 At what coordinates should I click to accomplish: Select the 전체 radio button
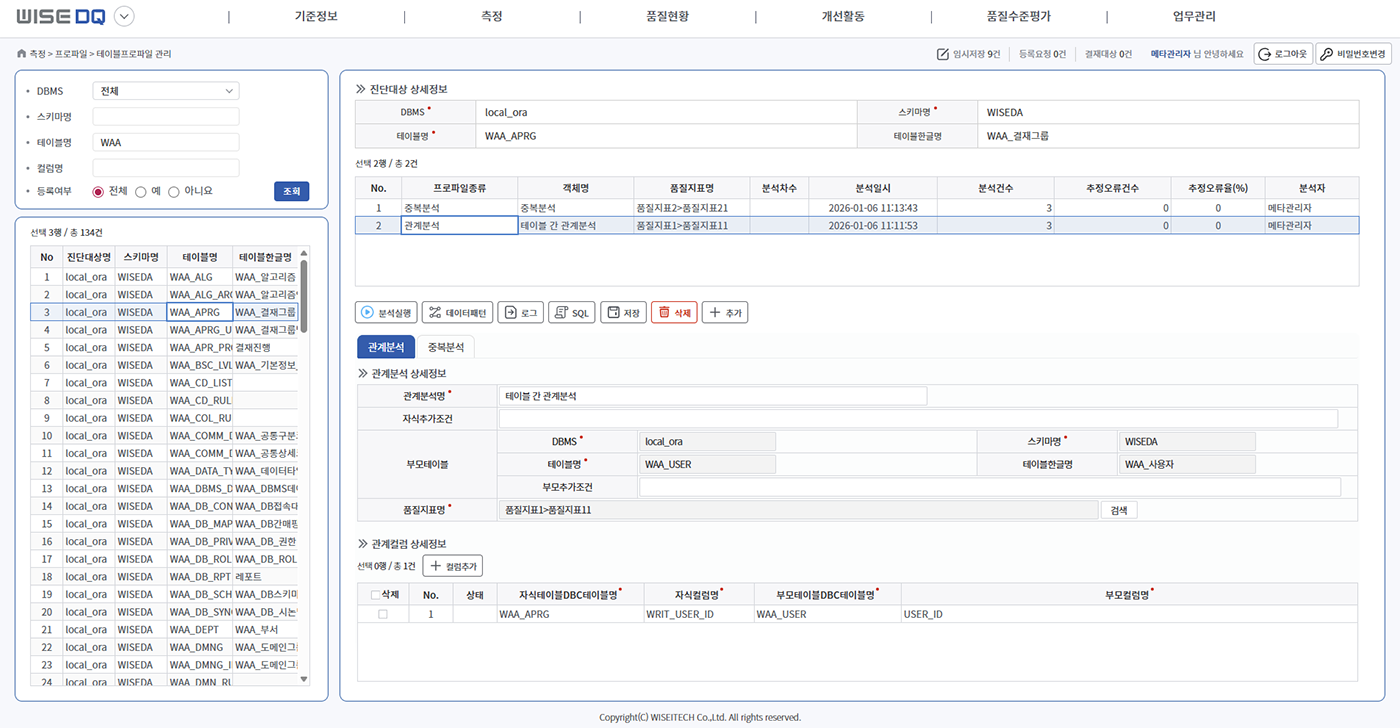98,192
